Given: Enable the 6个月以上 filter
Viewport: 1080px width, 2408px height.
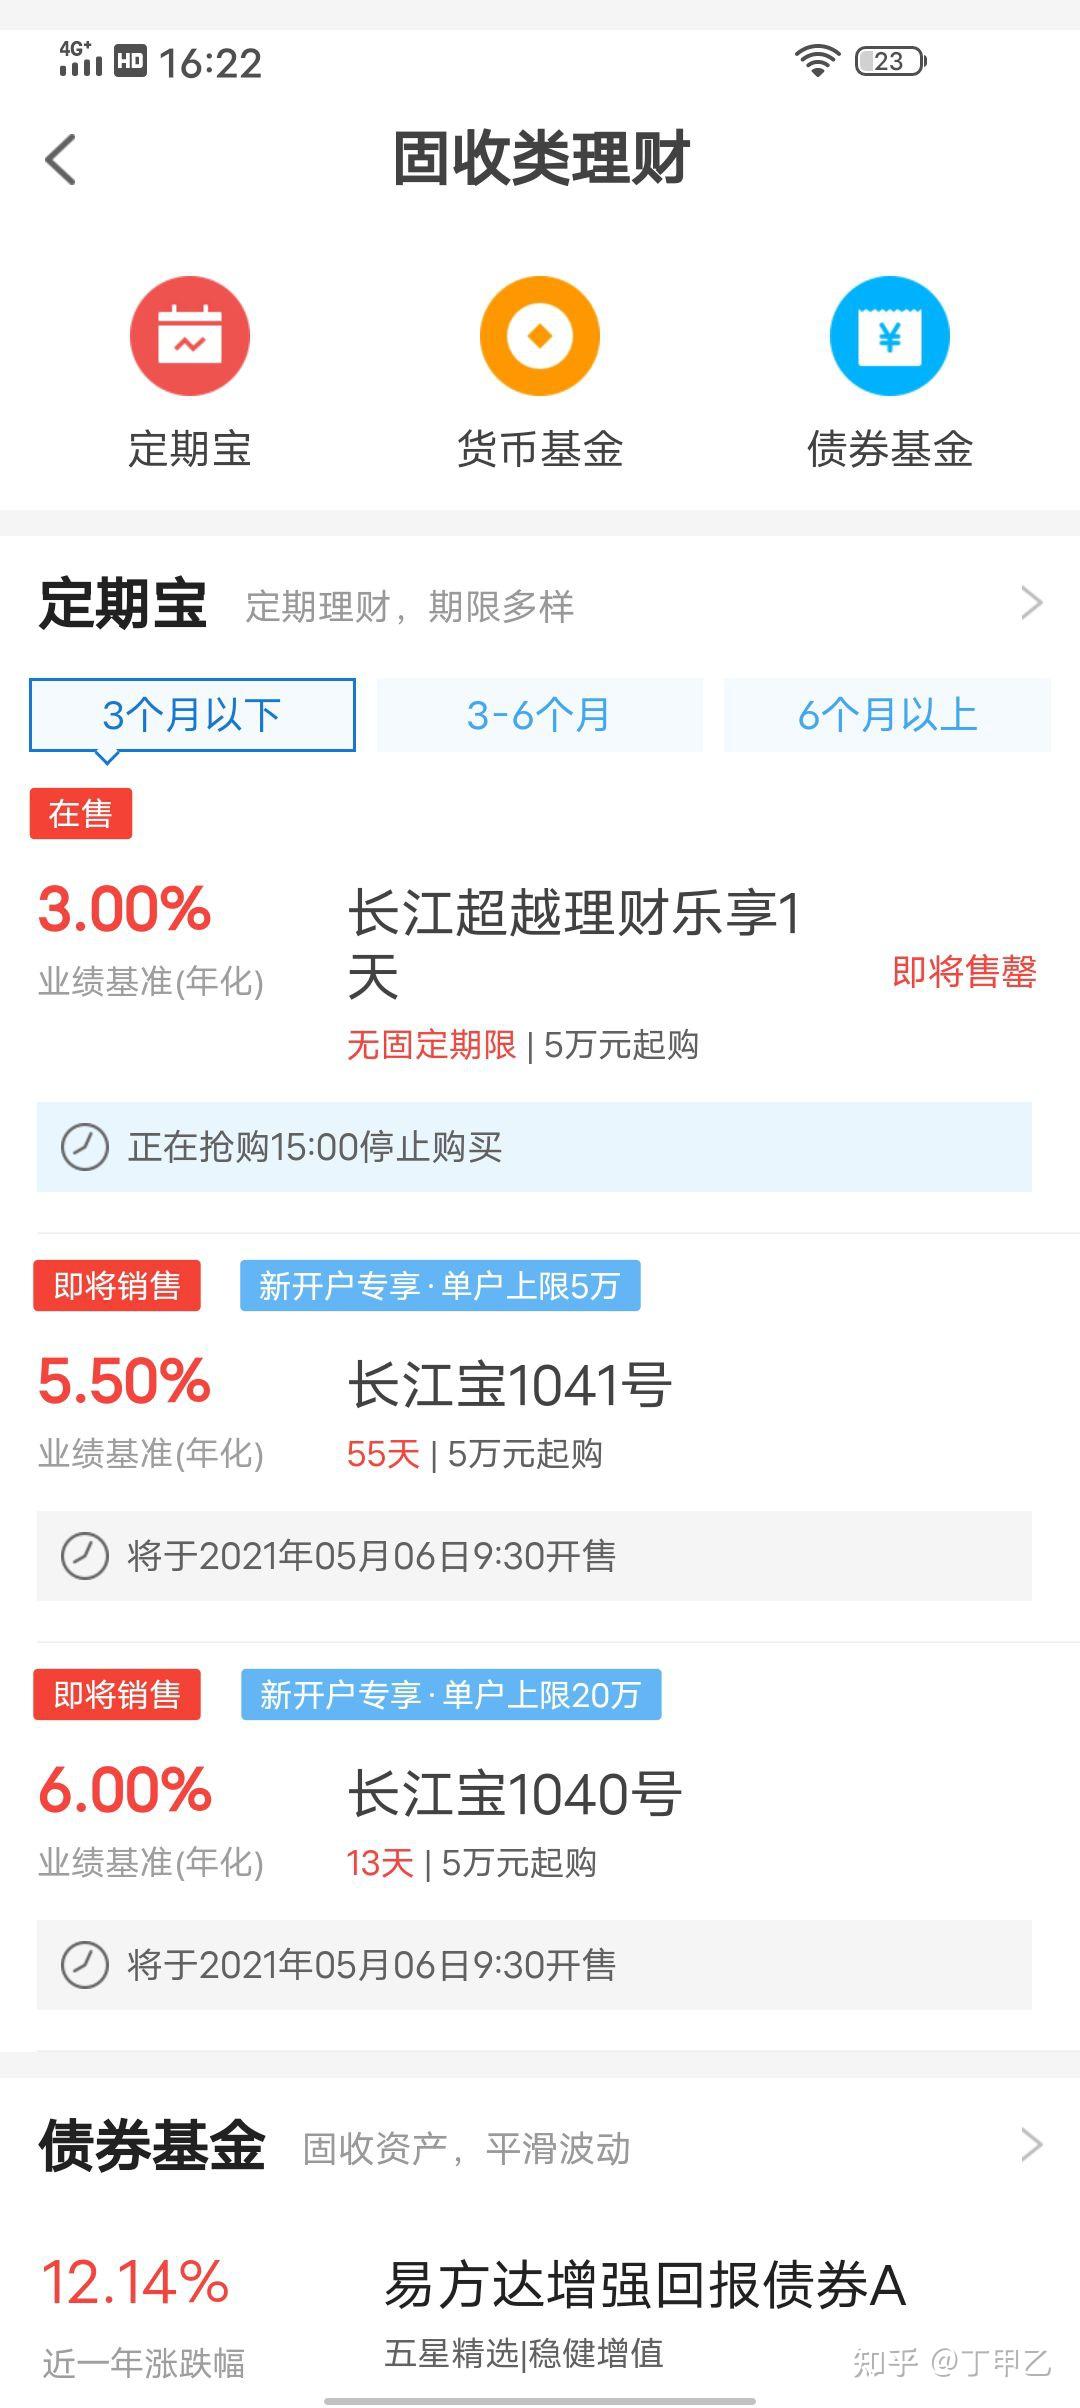Looking at the screenshot, I should point(885,714).
